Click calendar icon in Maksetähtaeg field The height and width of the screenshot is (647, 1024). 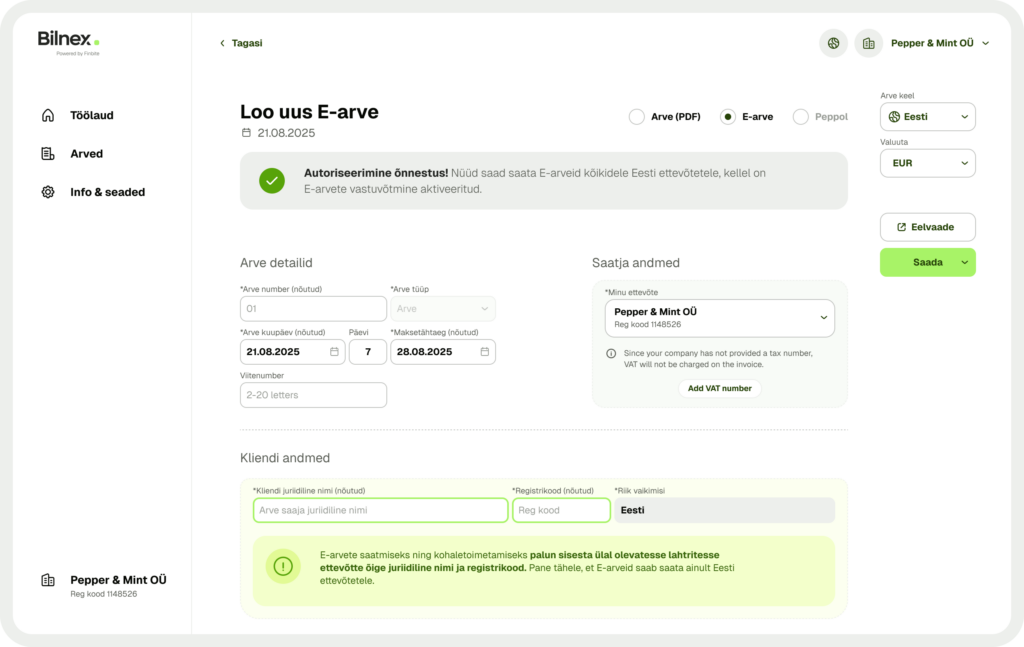(x=484, y=352)
